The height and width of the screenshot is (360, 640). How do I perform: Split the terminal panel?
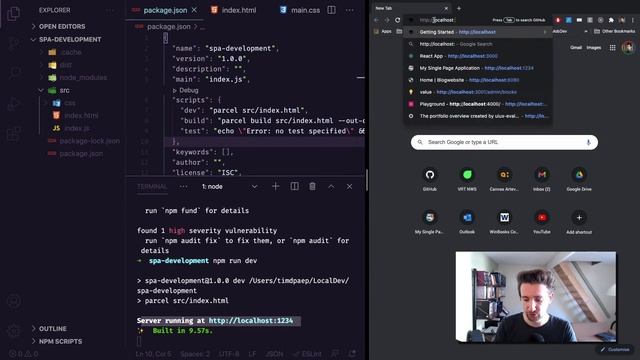coord(294,187)
